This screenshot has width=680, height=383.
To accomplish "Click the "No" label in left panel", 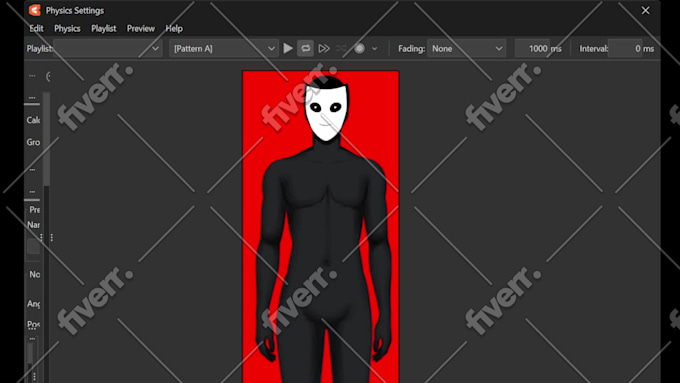I will pos(35,275).
